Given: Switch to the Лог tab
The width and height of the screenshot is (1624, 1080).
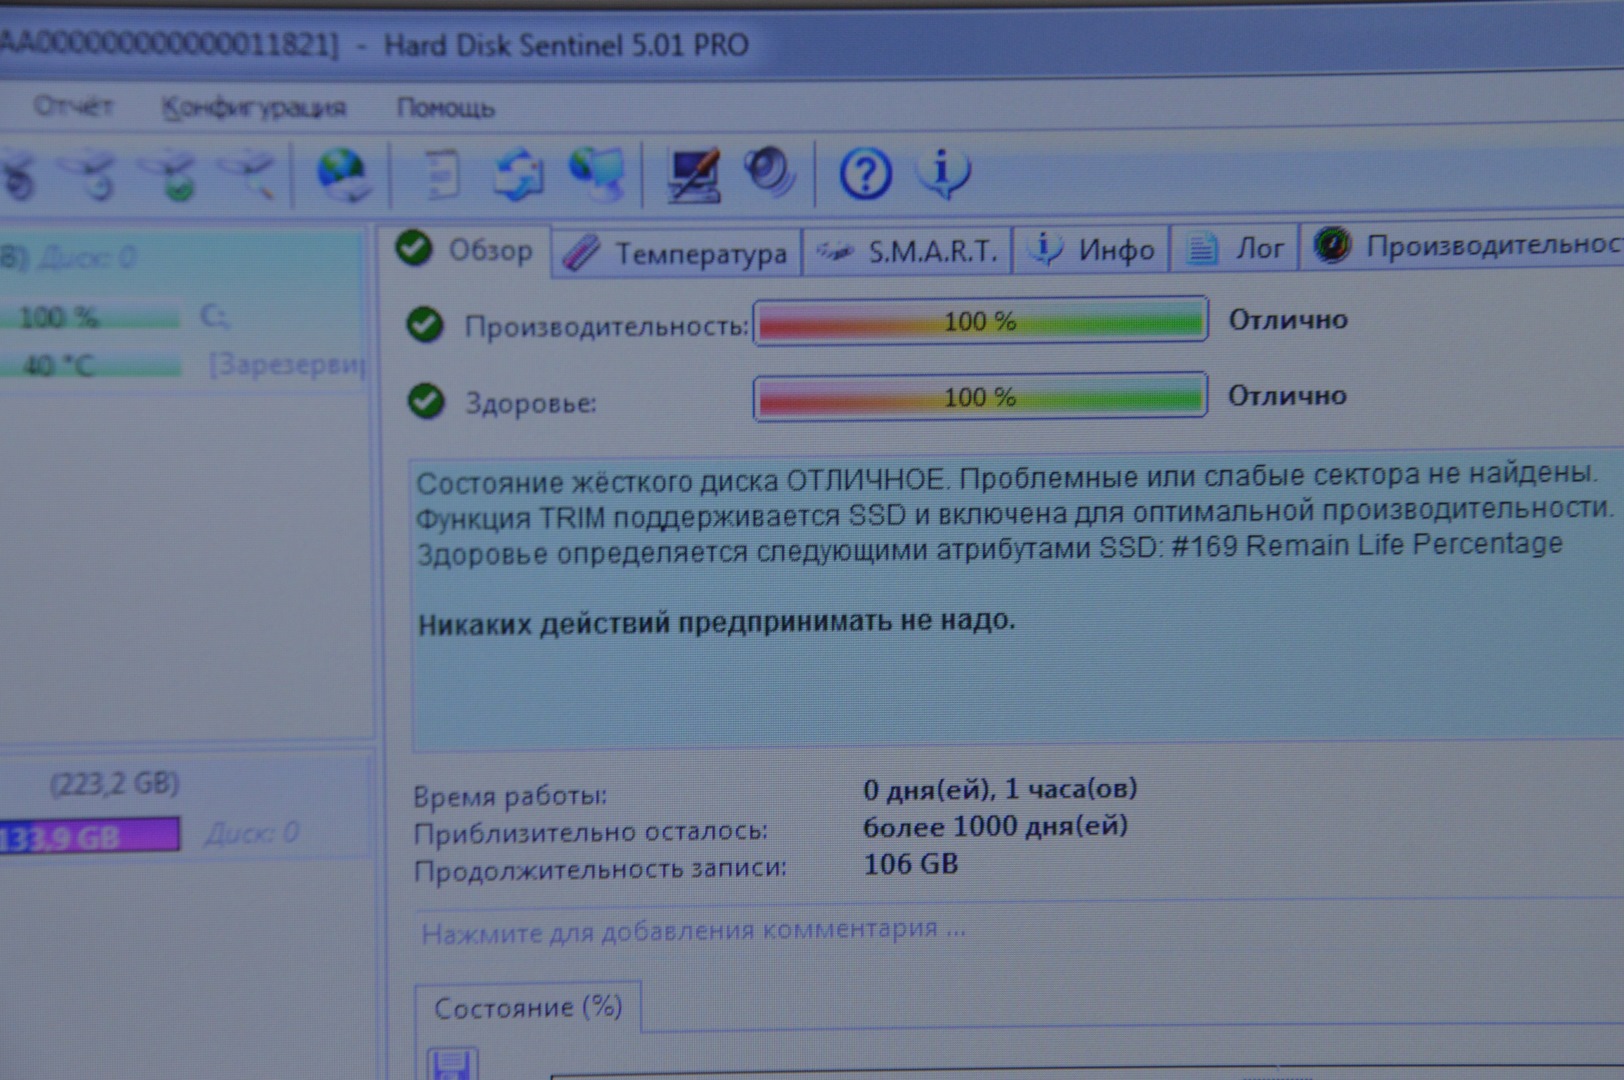Looking at the screenshot, I should click(1234, 247).
